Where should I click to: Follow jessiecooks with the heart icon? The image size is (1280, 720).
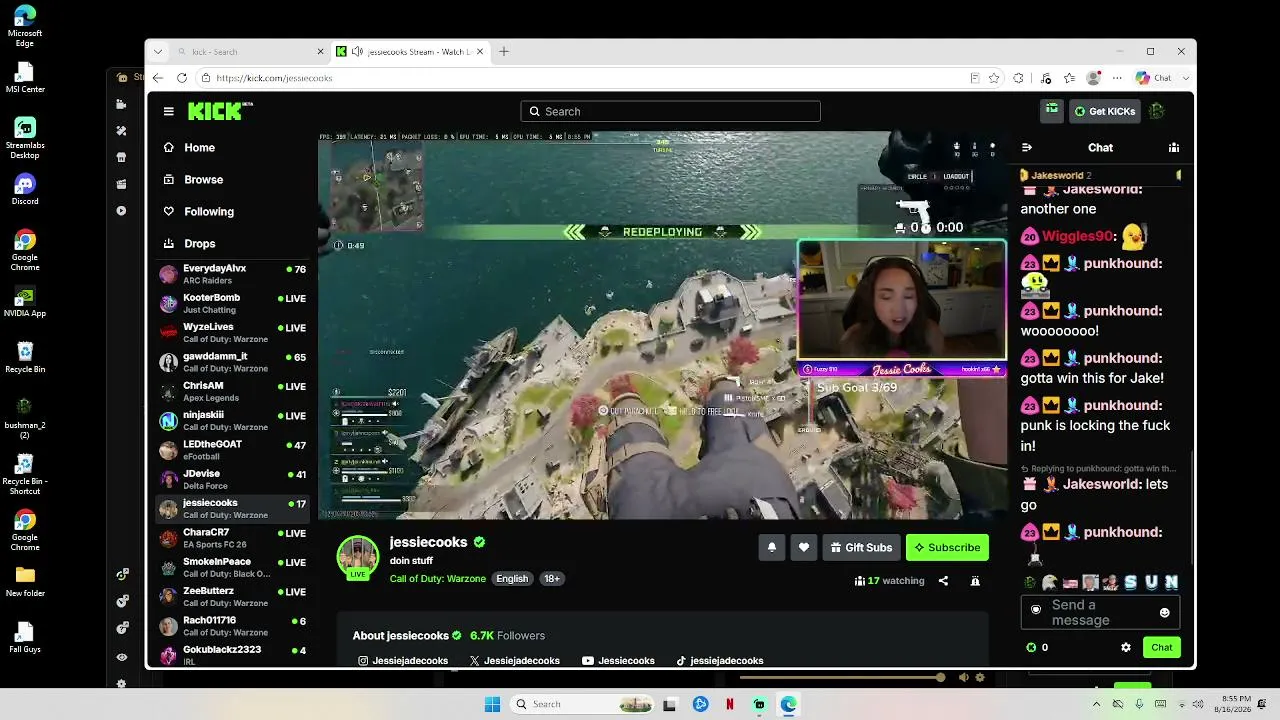804,547
